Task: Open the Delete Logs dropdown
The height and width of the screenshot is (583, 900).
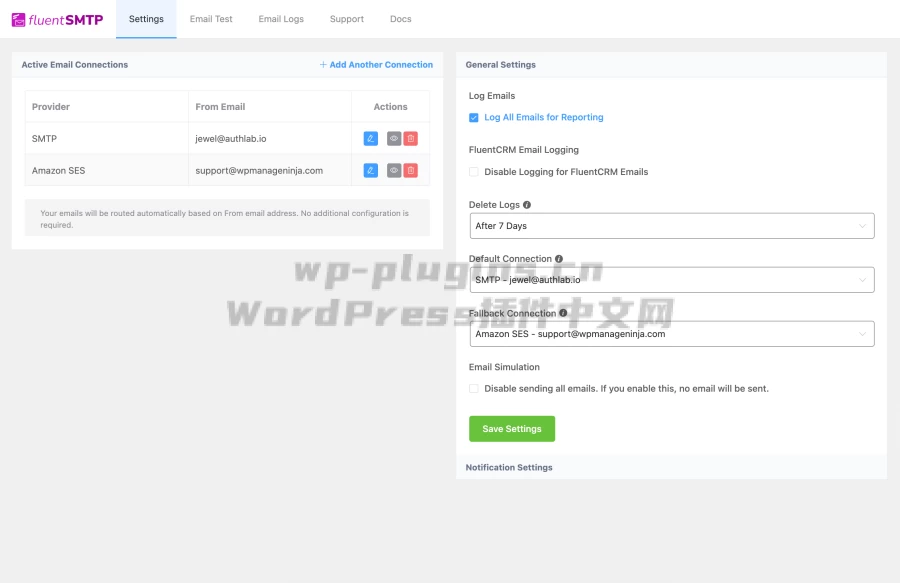Action: coord(672,226)
